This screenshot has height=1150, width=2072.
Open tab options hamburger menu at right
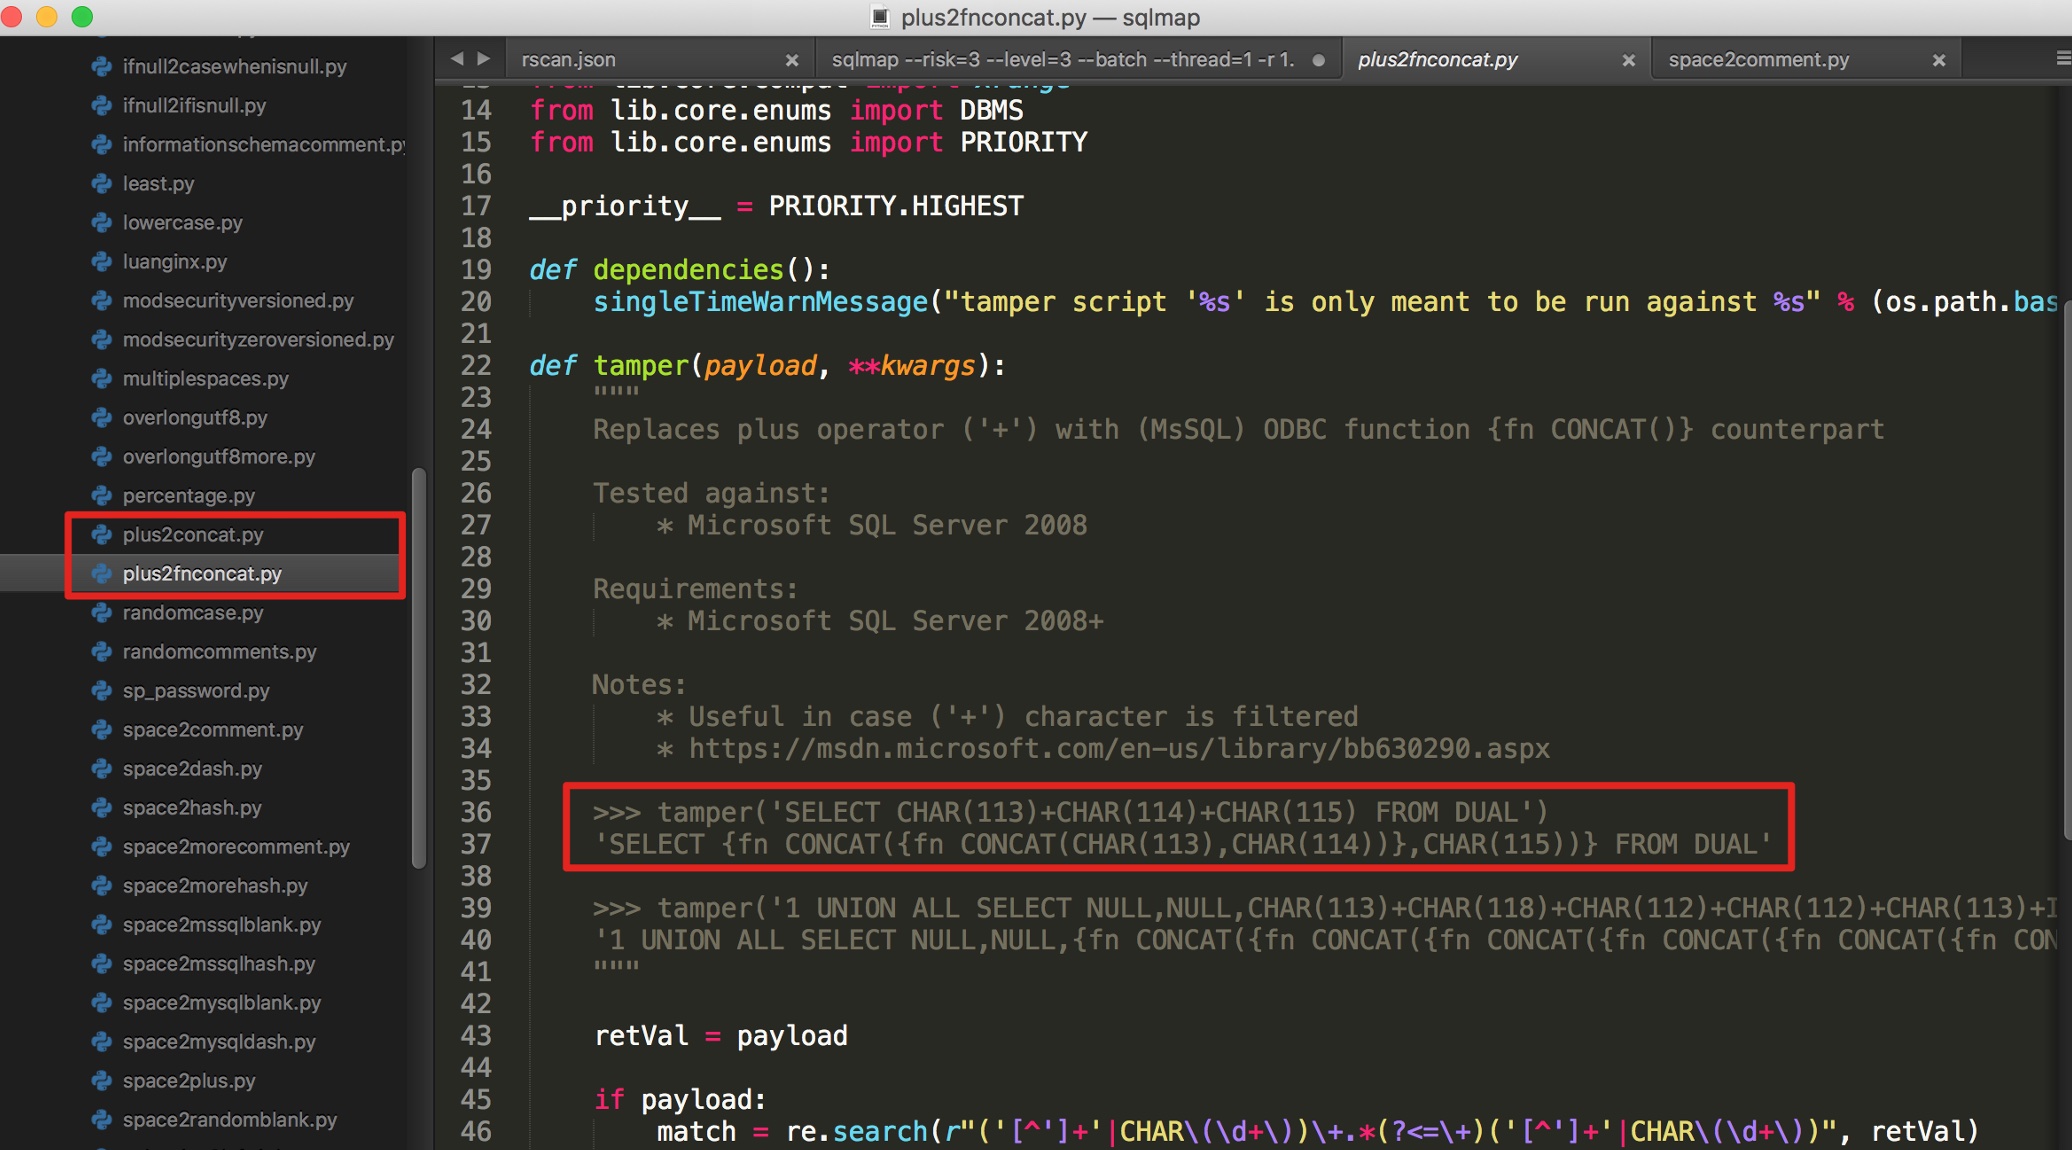pos(2062,59)
